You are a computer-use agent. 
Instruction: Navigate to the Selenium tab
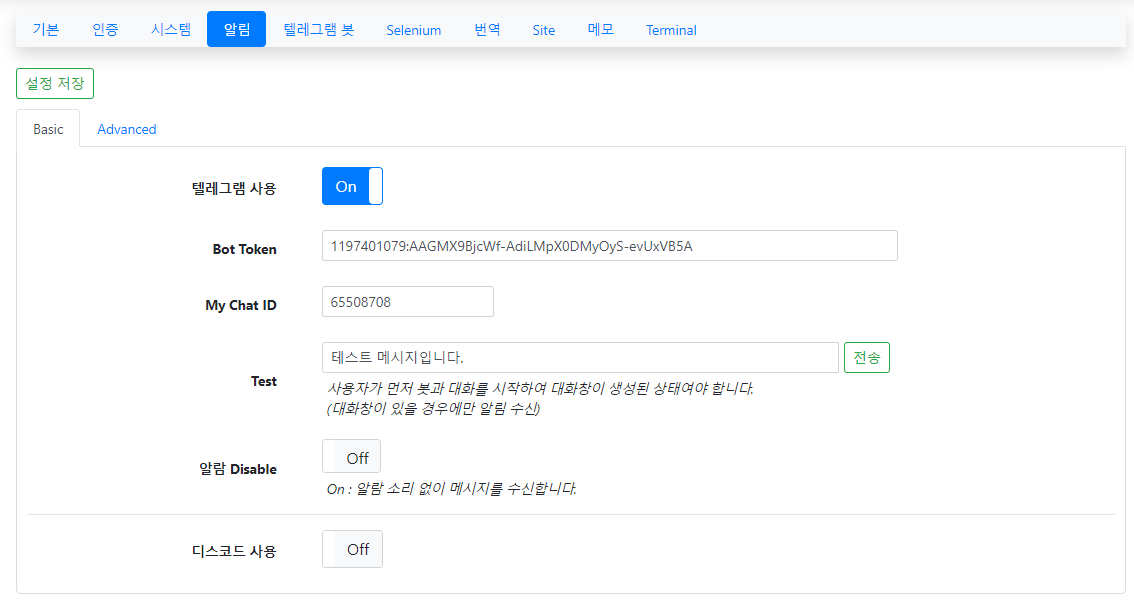[413, 30]
